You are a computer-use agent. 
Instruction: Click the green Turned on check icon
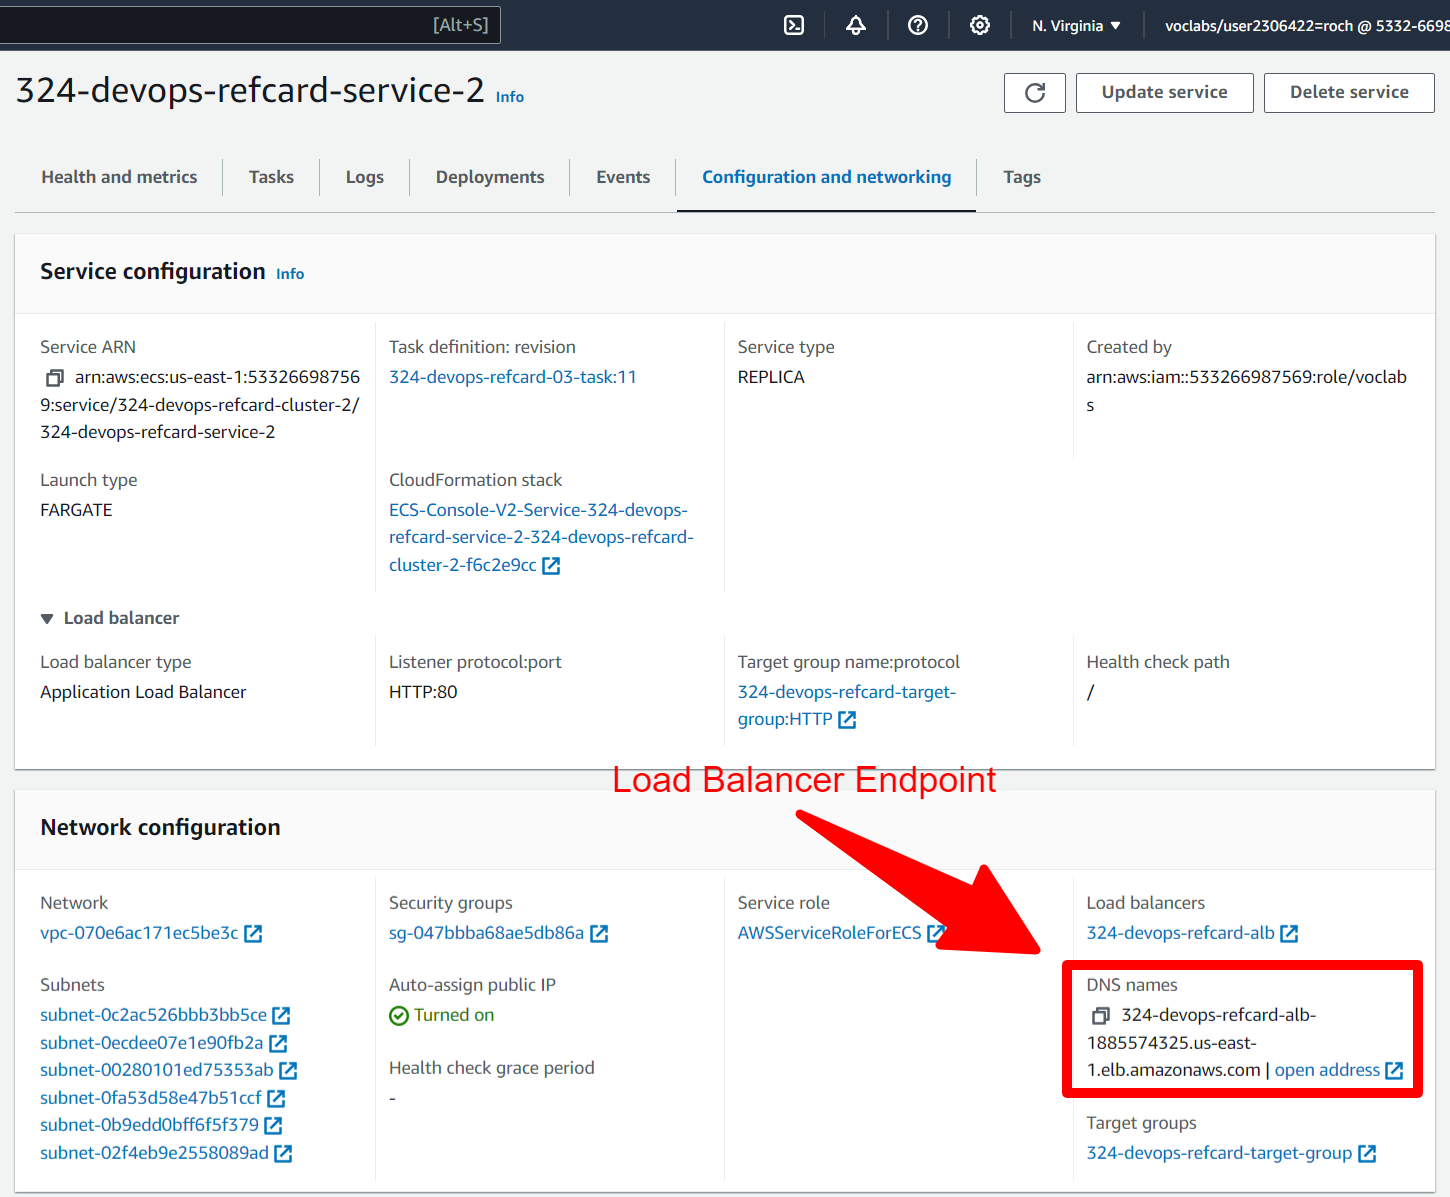(x=399, y=1016)
